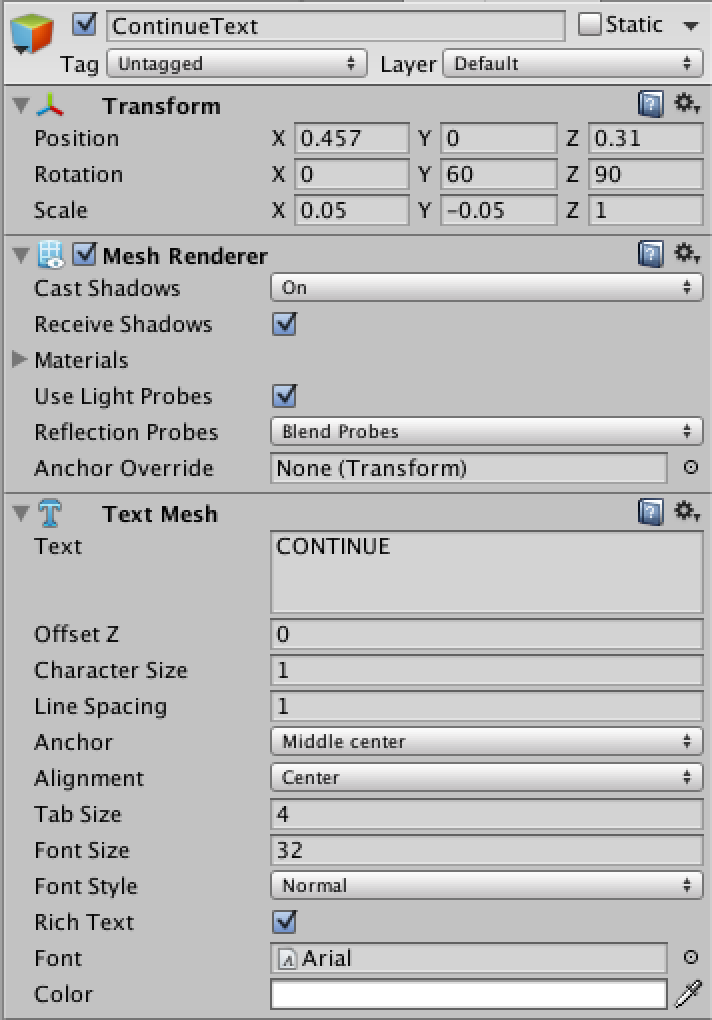Toggle the Static checkbox
Viewport: 712px width, 1020px height.
(x=590, y=24)
